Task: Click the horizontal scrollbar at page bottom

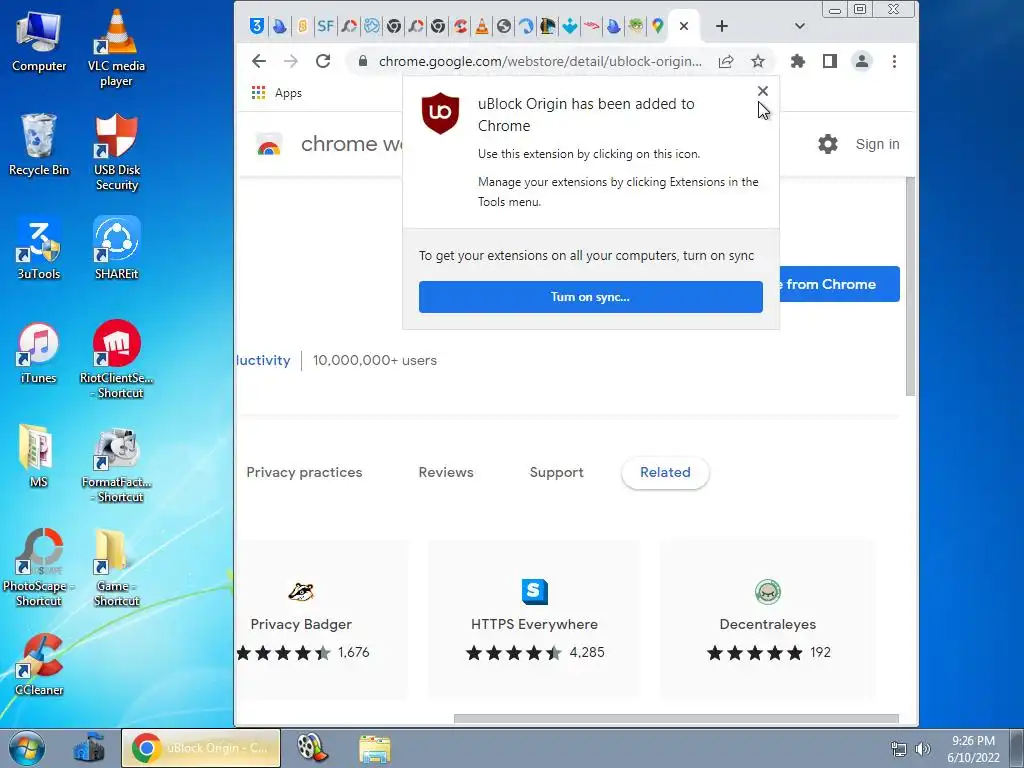Action: point(676,718)
